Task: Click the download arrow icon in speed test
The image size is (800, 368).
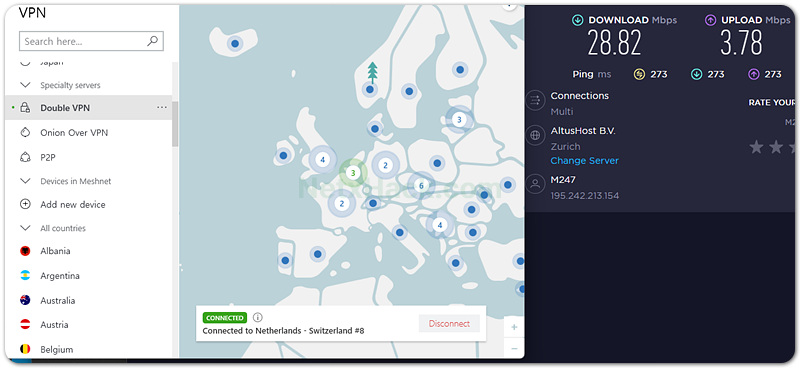Action: click(x=578, y=20)
